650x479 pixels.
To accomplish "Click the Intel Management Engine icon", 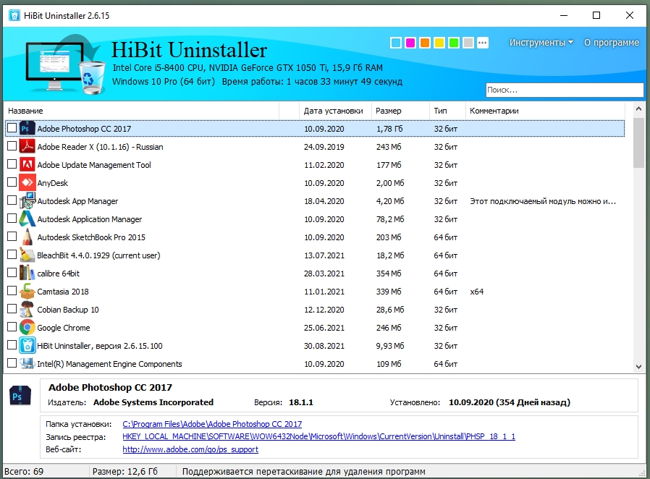I will 27,364.
